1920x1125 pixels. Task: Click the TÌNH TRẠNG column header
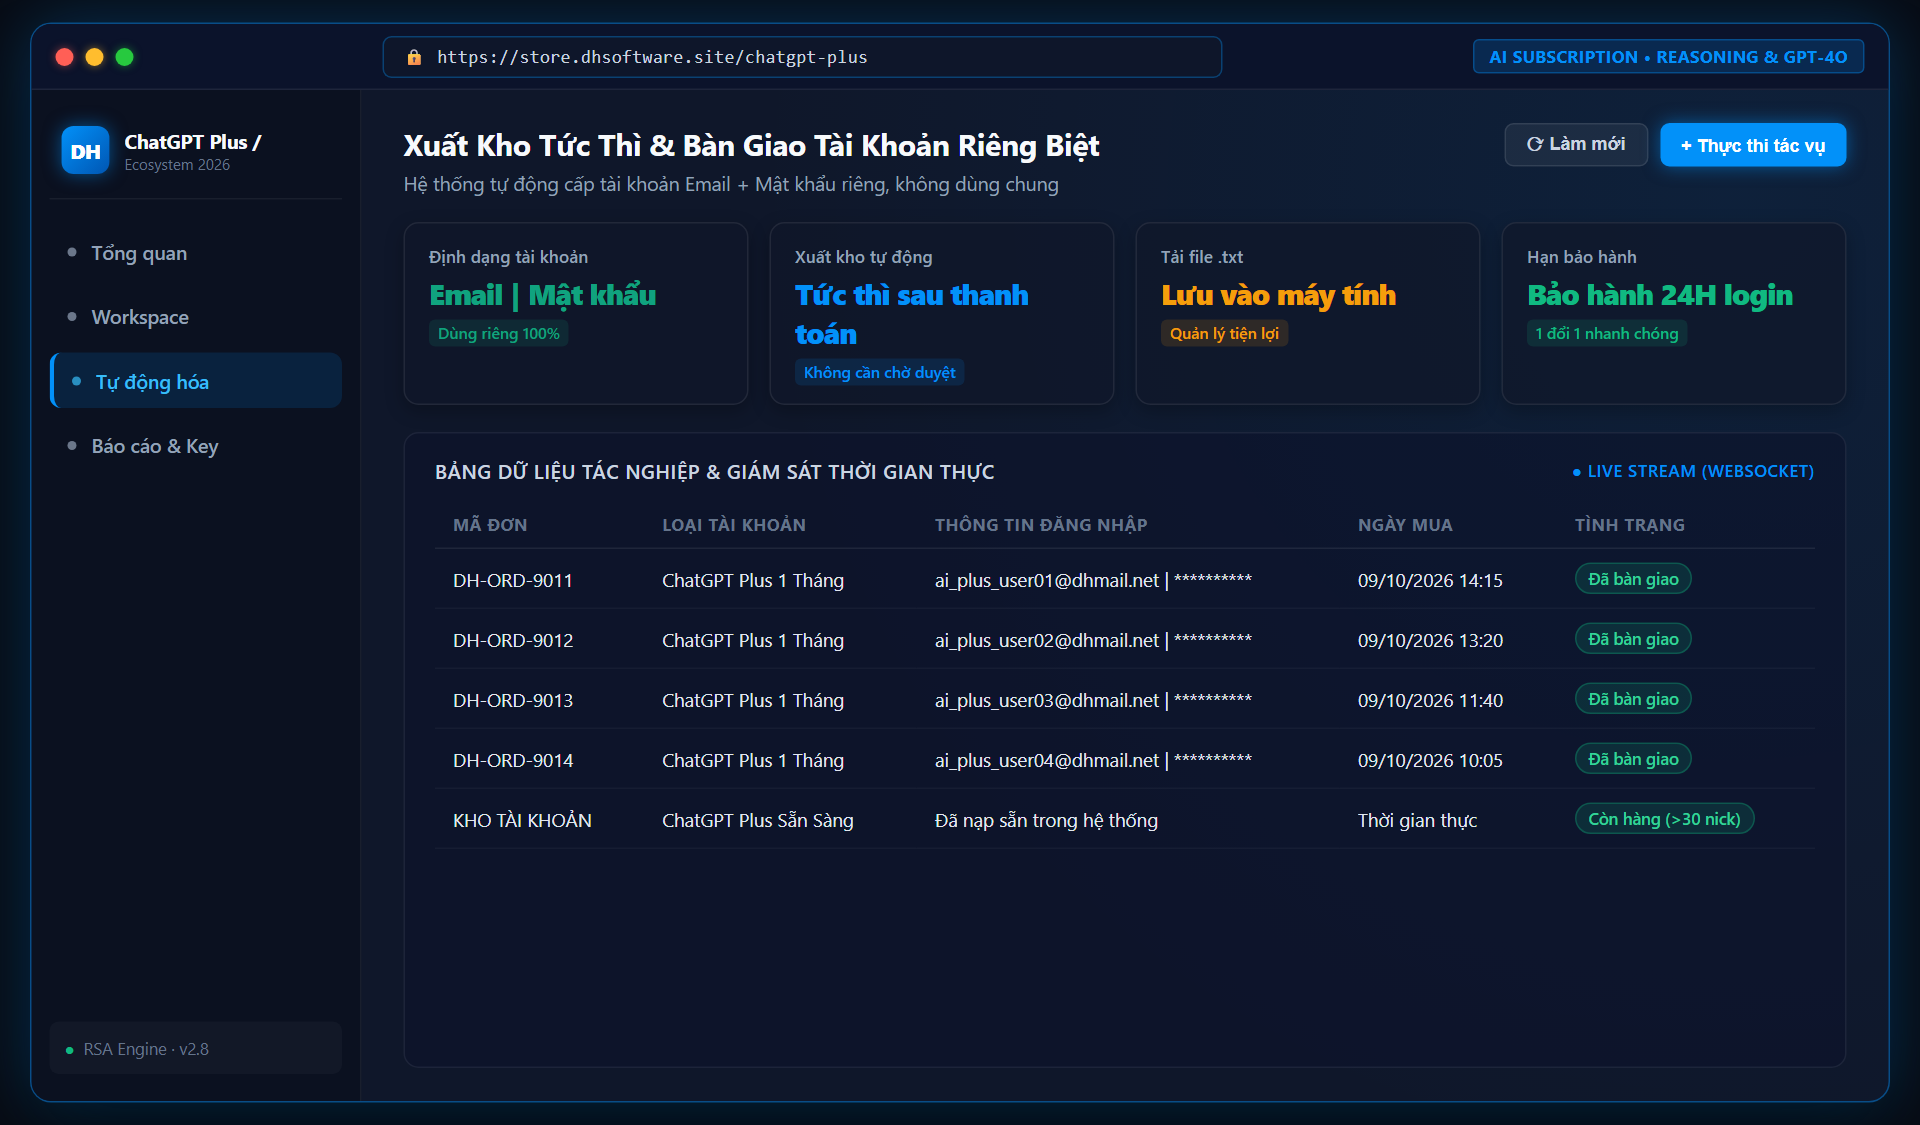coord(1630,525)
